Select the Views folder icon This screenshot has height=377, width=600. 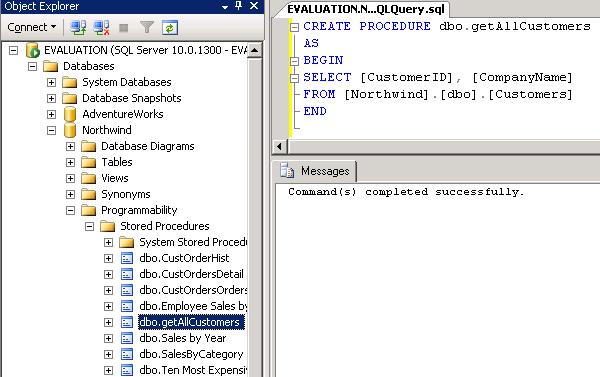[88, 178]
